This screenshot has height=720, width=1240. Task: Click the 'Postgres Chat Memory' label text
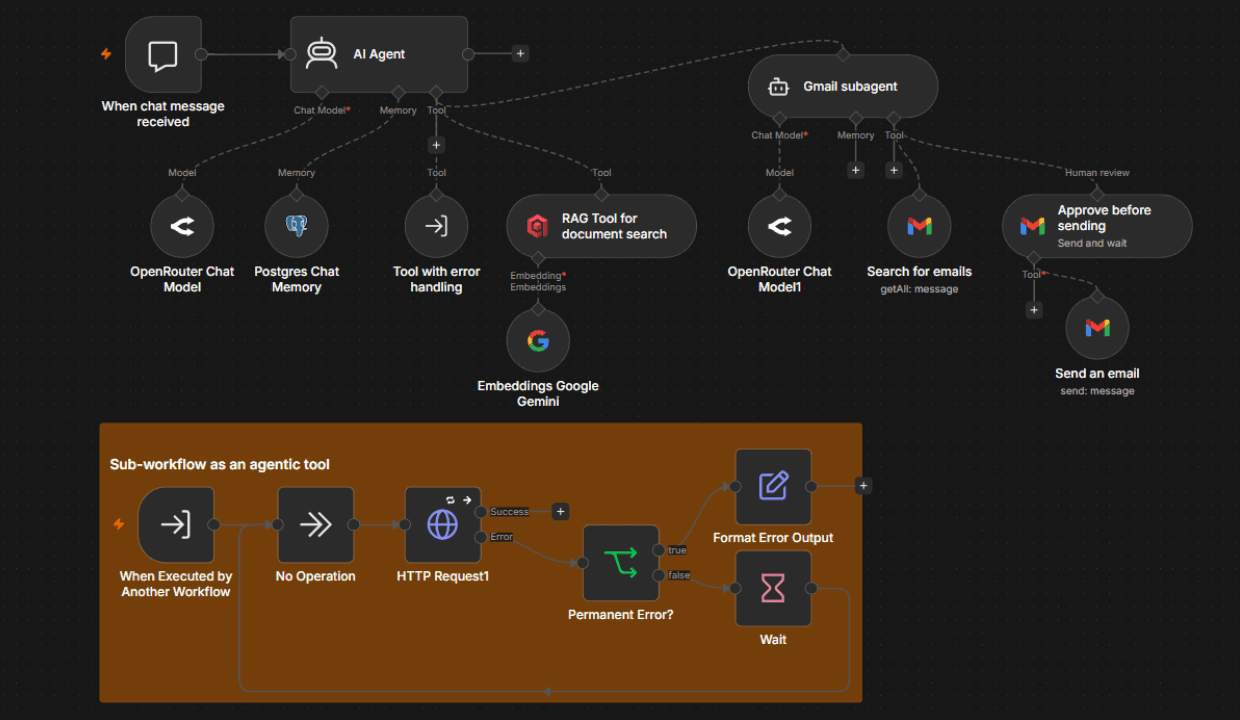point(296,279)
